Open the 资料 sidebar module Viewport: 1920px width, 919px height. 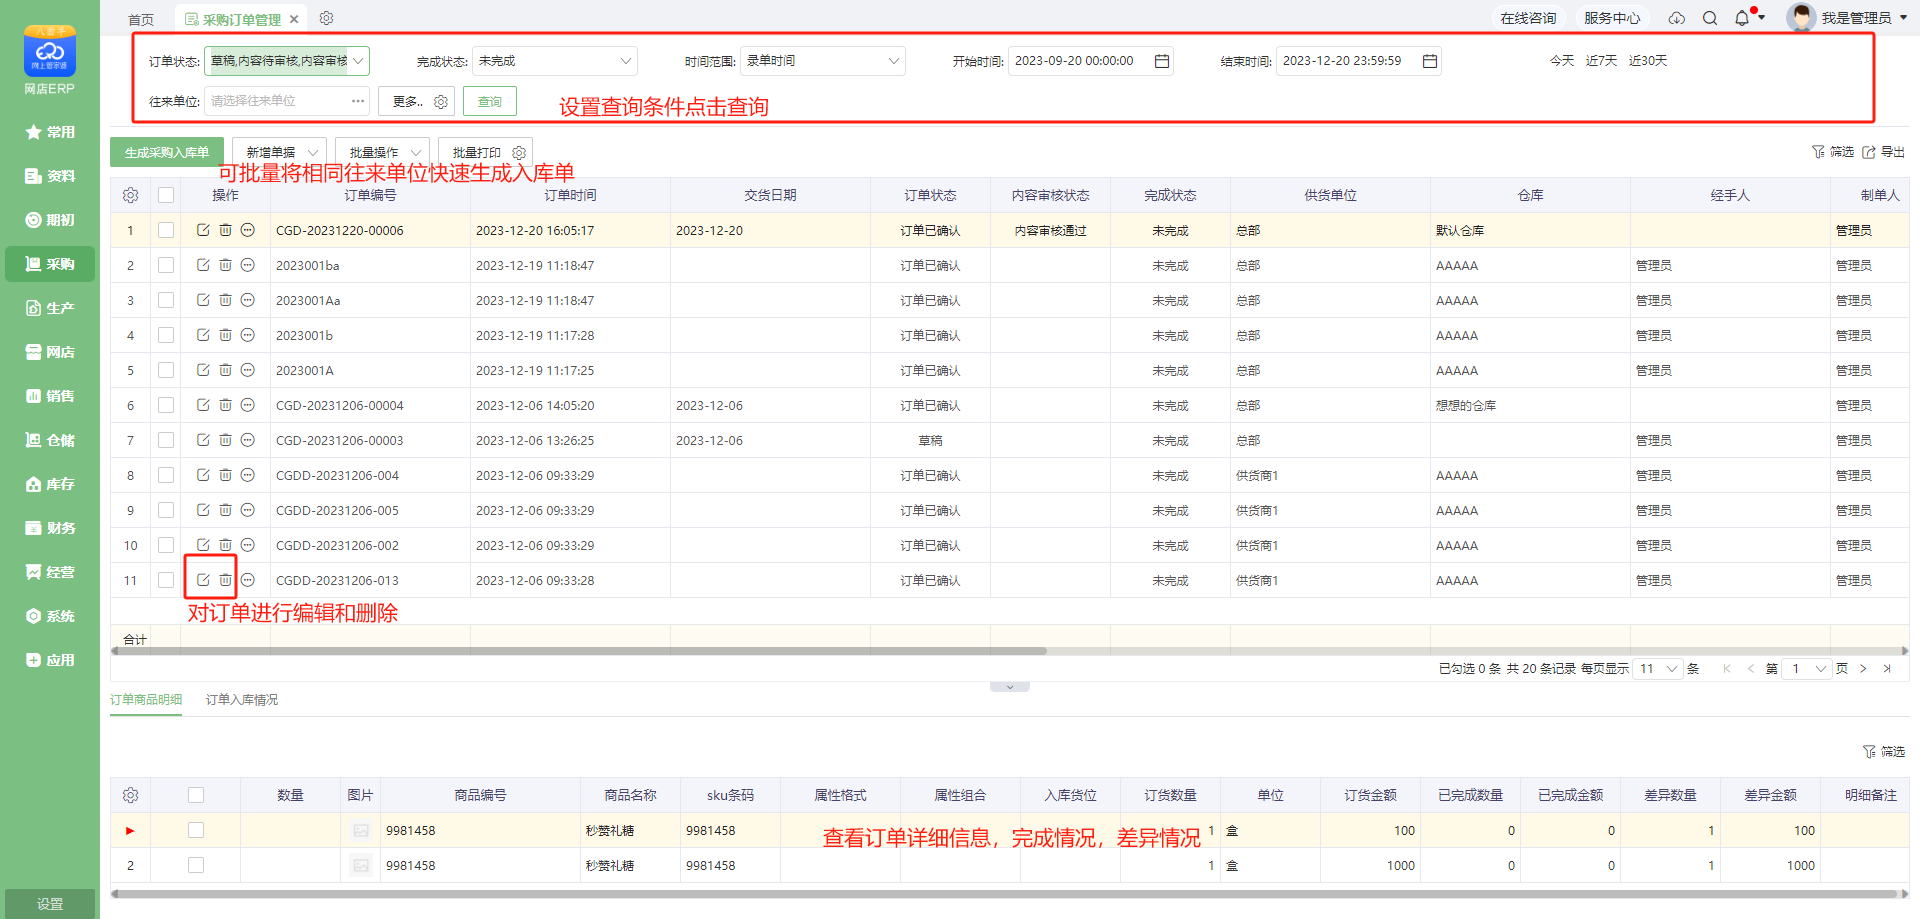click(50, 176)
